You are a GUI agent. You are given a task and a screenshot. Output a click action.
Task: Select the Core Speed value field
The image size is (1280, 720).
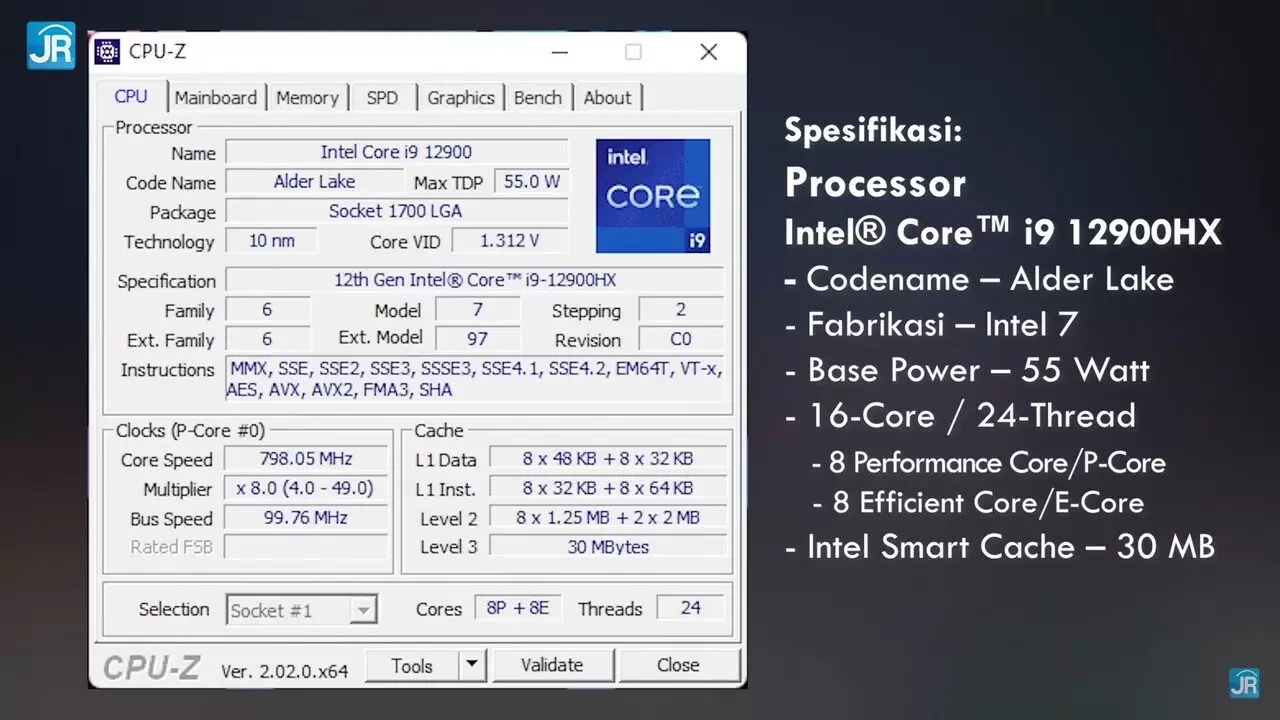(306, 460)
